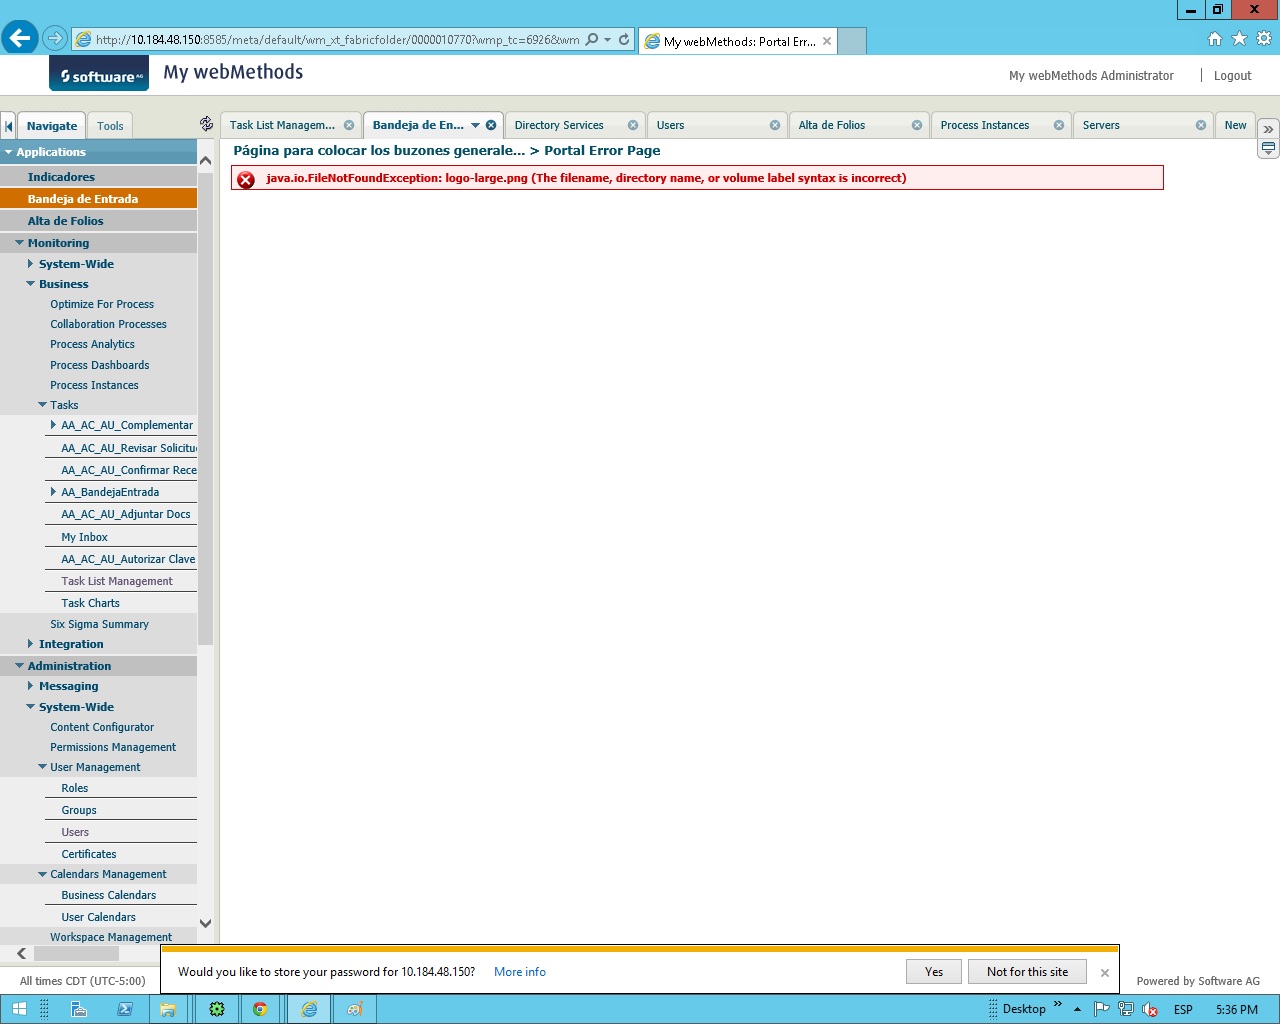Open the Bandeja de Entrada tab dropdown

[x=476, y=125]
